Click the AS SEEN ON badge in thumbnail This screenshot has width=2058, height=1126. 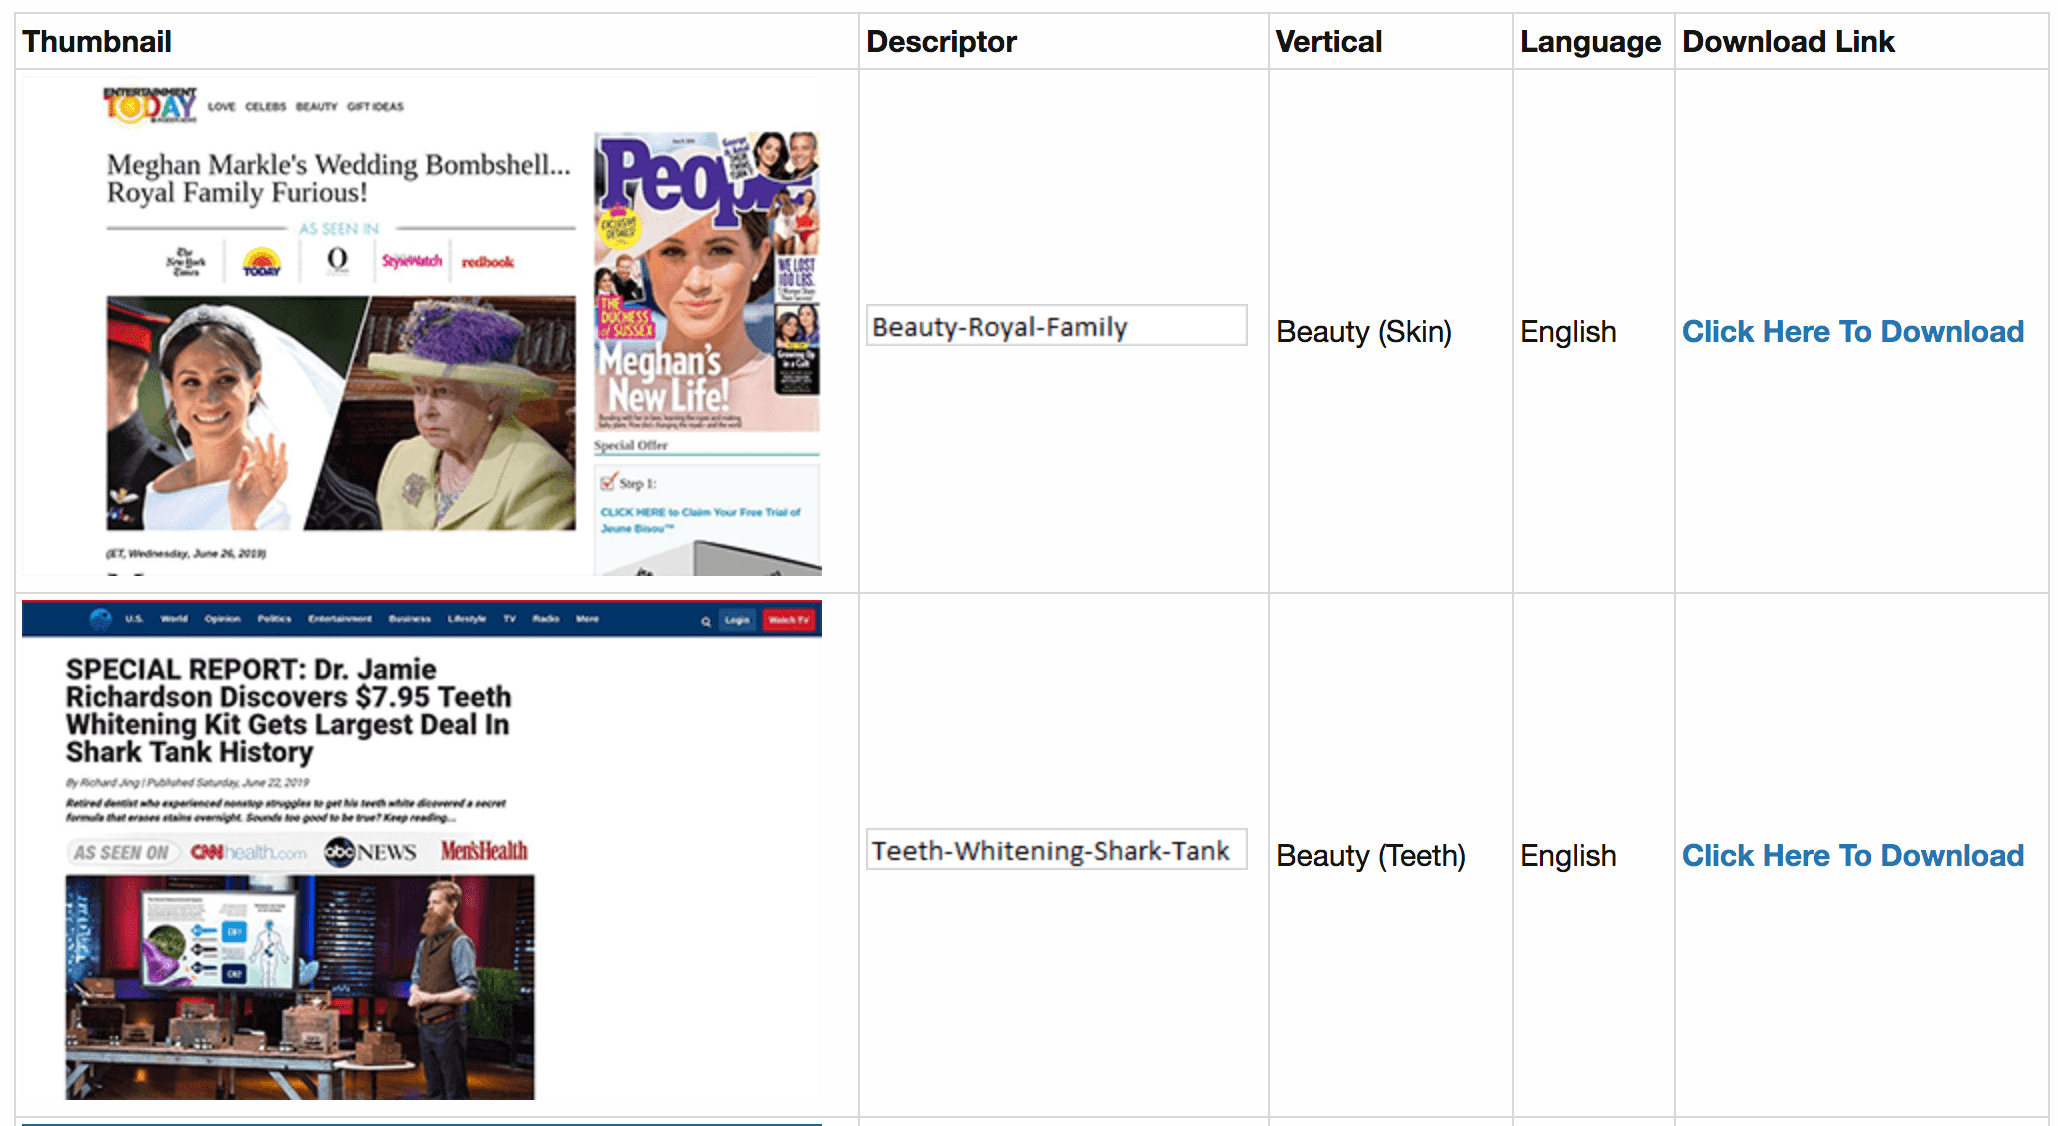122,853
